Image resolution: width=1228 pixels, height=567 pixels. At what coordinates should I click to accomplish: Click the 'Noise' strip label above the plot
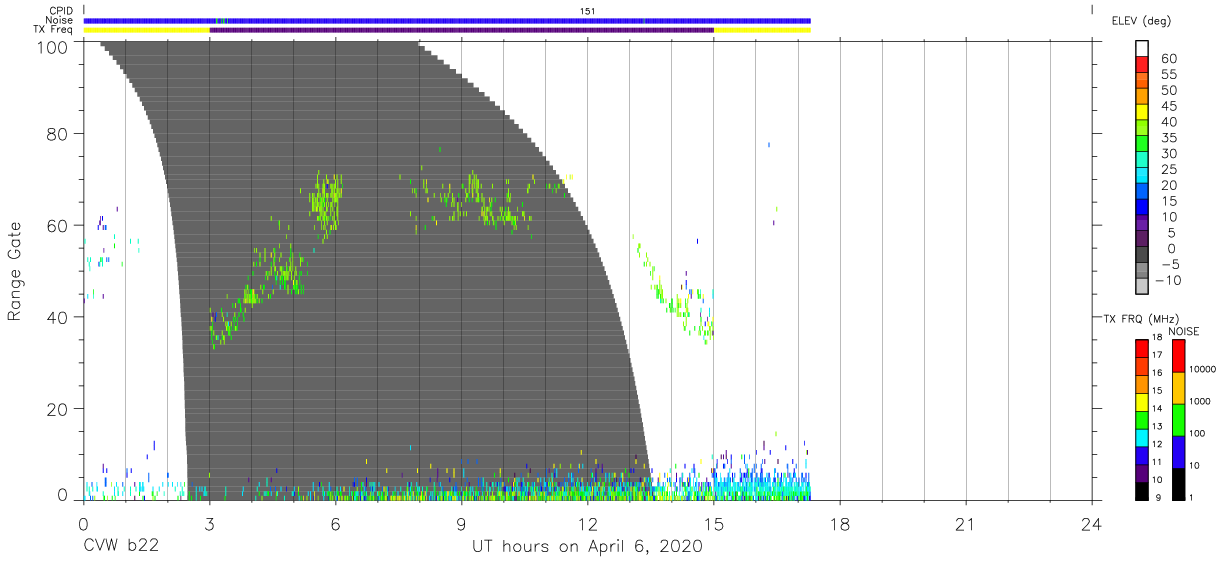59,20
